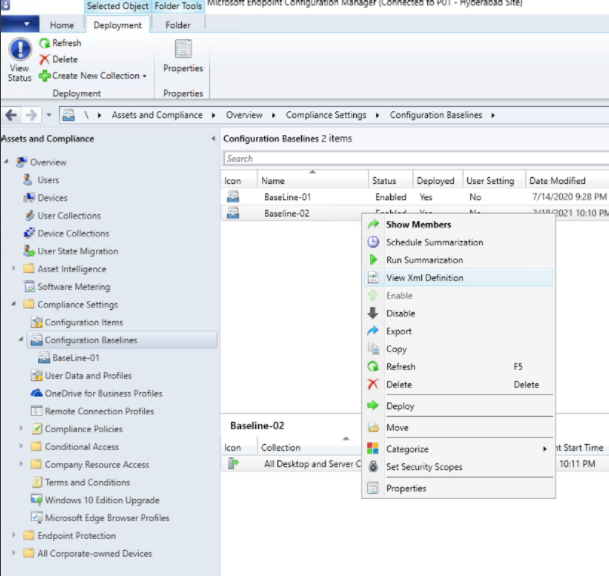Choose Deploy in the context menu
The height and width of the screenshot is (576, 609).
tap(458, 406)
